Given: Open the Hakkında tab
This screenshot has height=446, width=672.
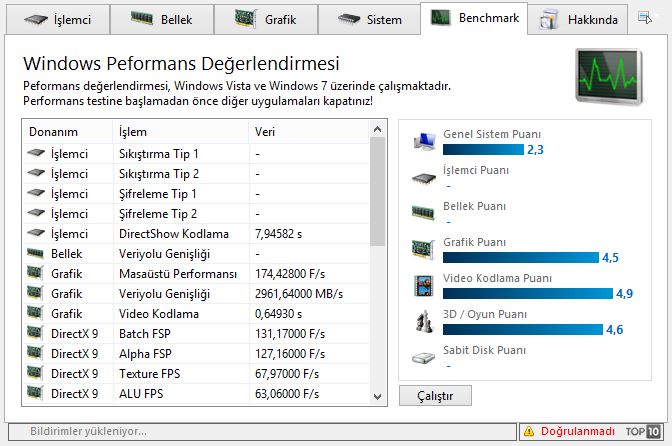Looking at the screenshot, I should coord(578,20).
